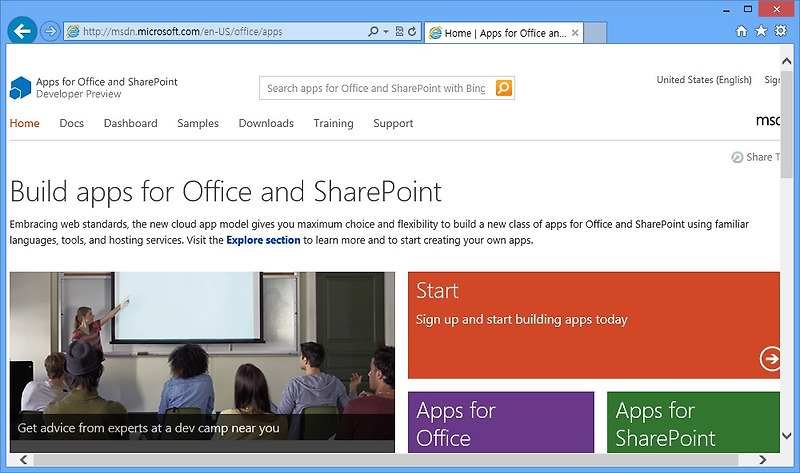The height and width of the screenshot is (473, 800).
Task: Click the horizontal scrollbar right arrow
Action: pyautogui.click(x=763, y=460)
